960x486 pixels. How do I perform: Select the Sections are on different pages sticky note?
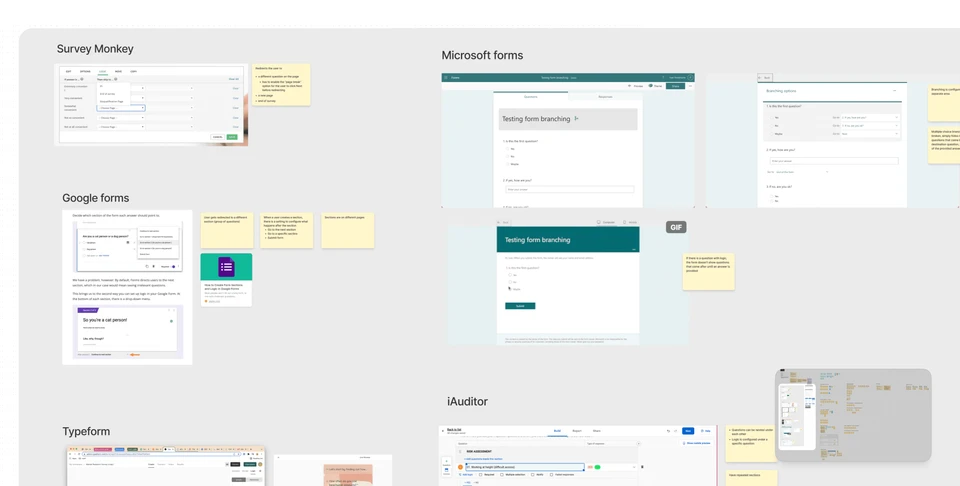tap(348, 230)
